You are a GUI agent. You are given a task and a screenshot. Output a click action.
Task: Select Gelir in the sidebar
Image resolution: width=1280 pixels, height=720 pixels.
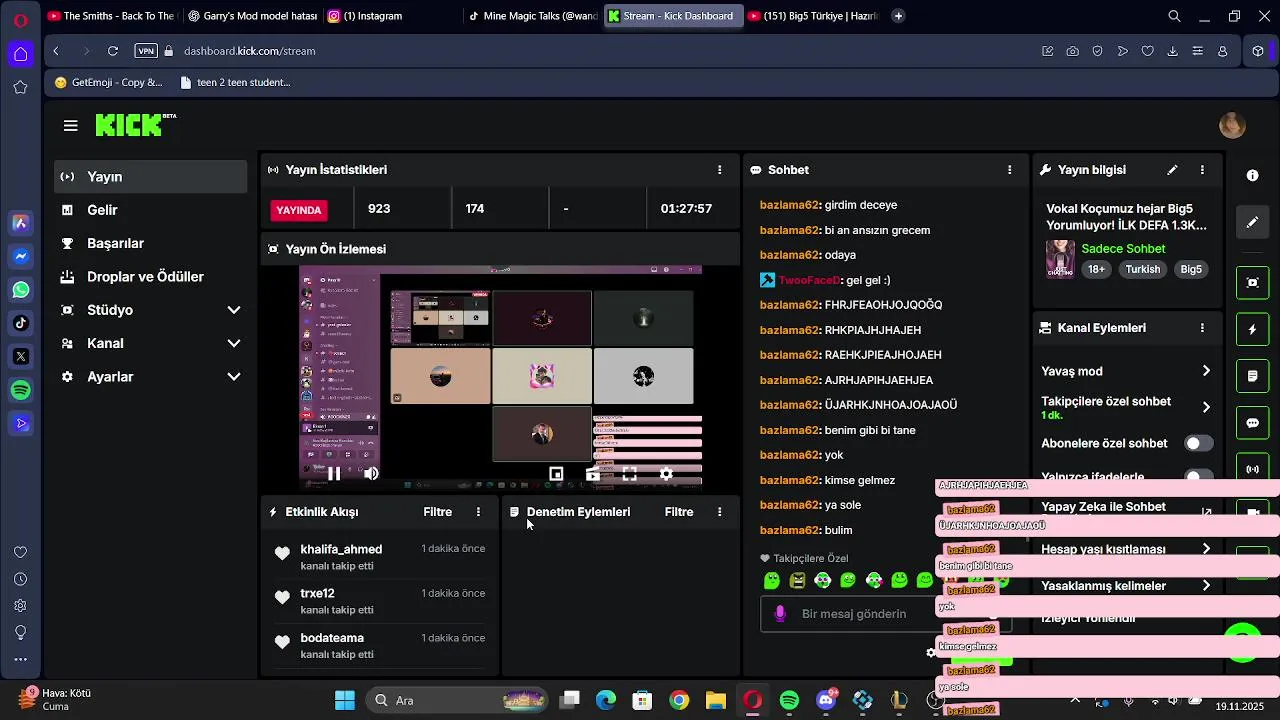coord(150,210)
